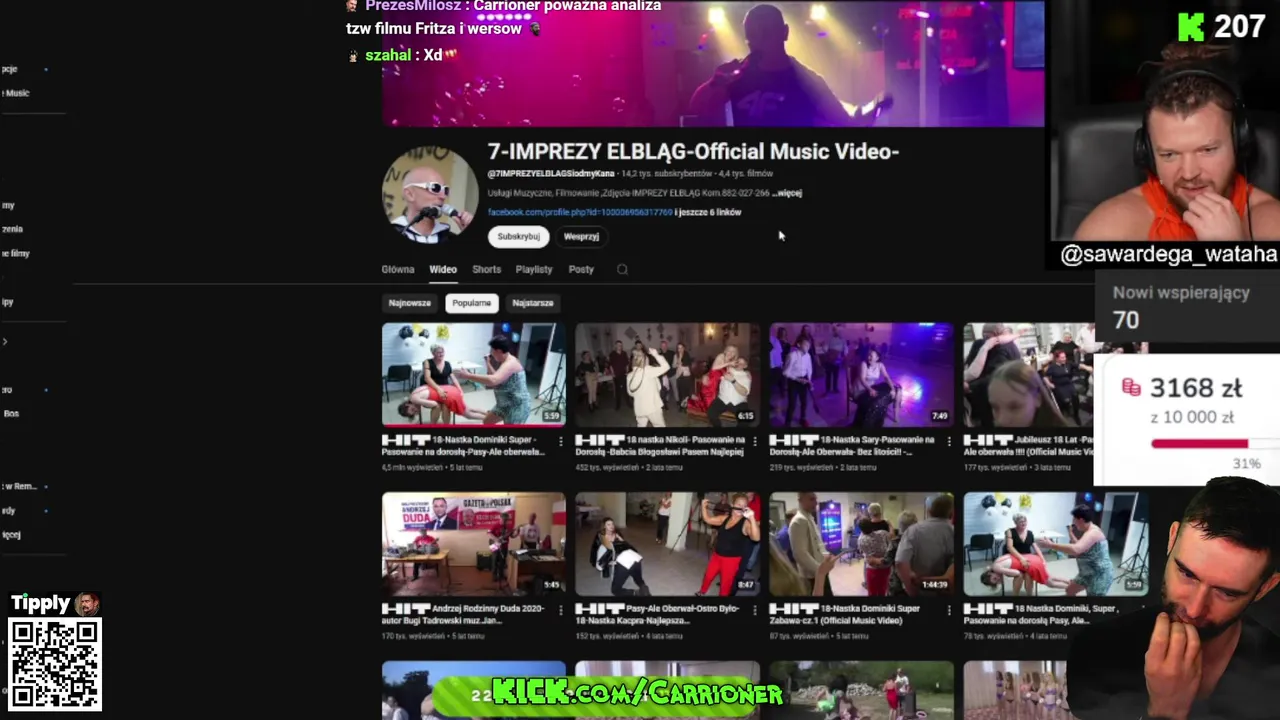Image resolution: width=1280 pixels, height=720 pixels.
Task: Click the 3168 zł donation progress bar
Action: coord(1214,443)
